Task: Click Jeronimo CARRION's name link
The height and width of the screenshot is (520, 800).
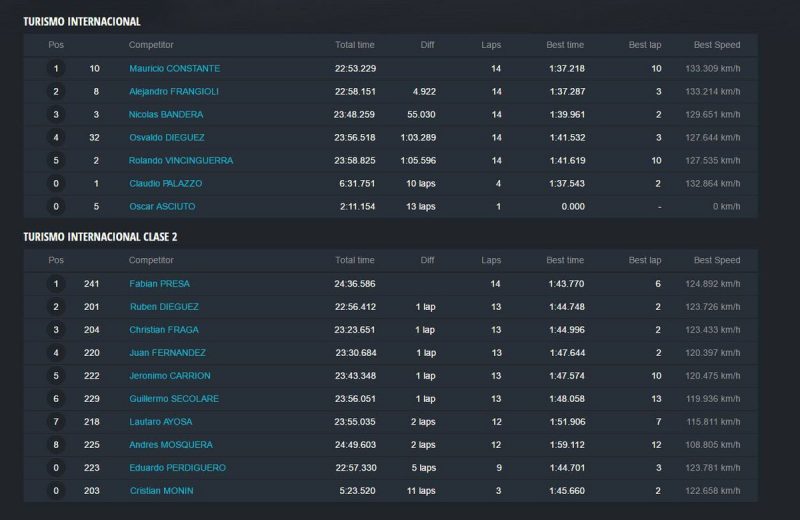Action: pyautogui.click(x=169, y=376)
